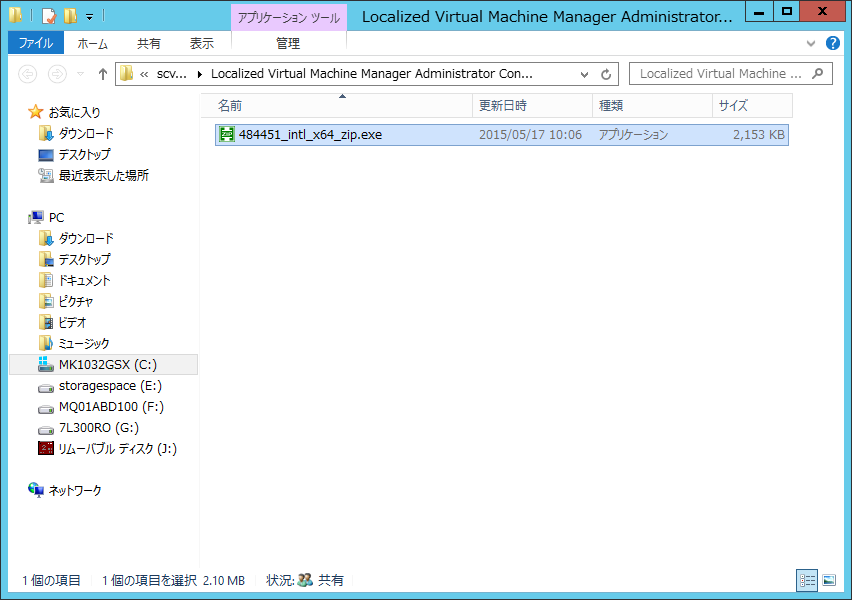The height and width of the screenshot is (600, 852).
Task: Select the アプリケーション ツール contextual tab
Action: (x=289, y=17)
